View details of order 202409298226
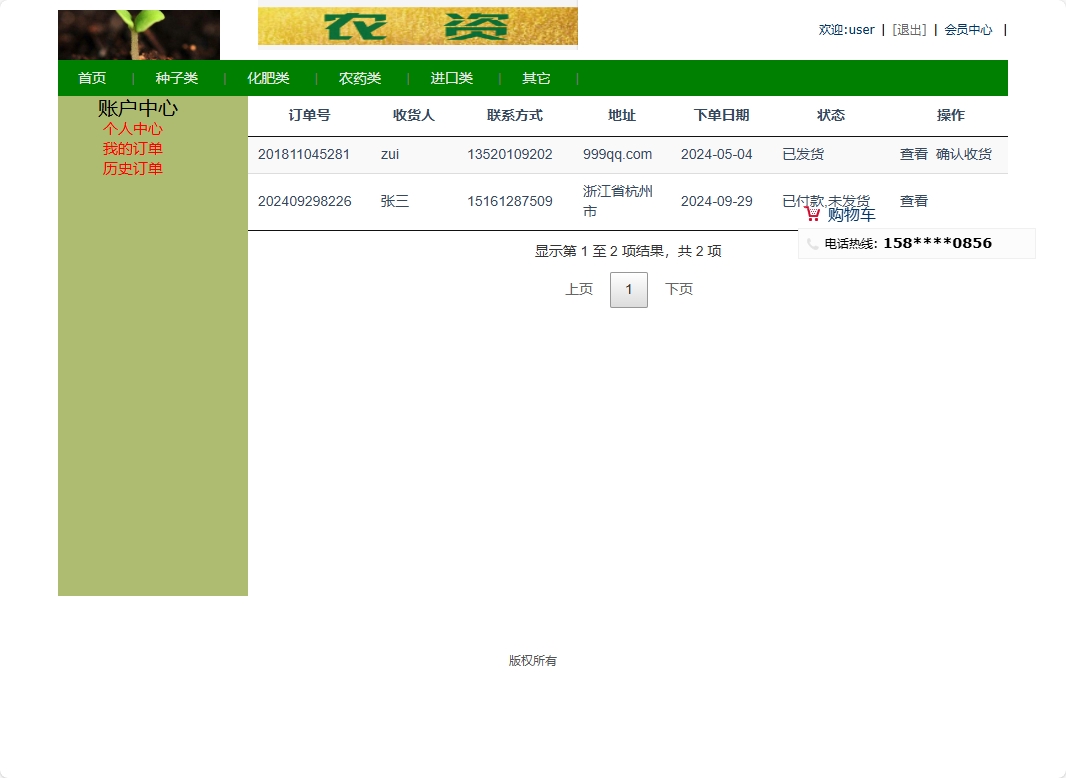The width and height of the screenshot is (1066, 778). tap(913, 201)
